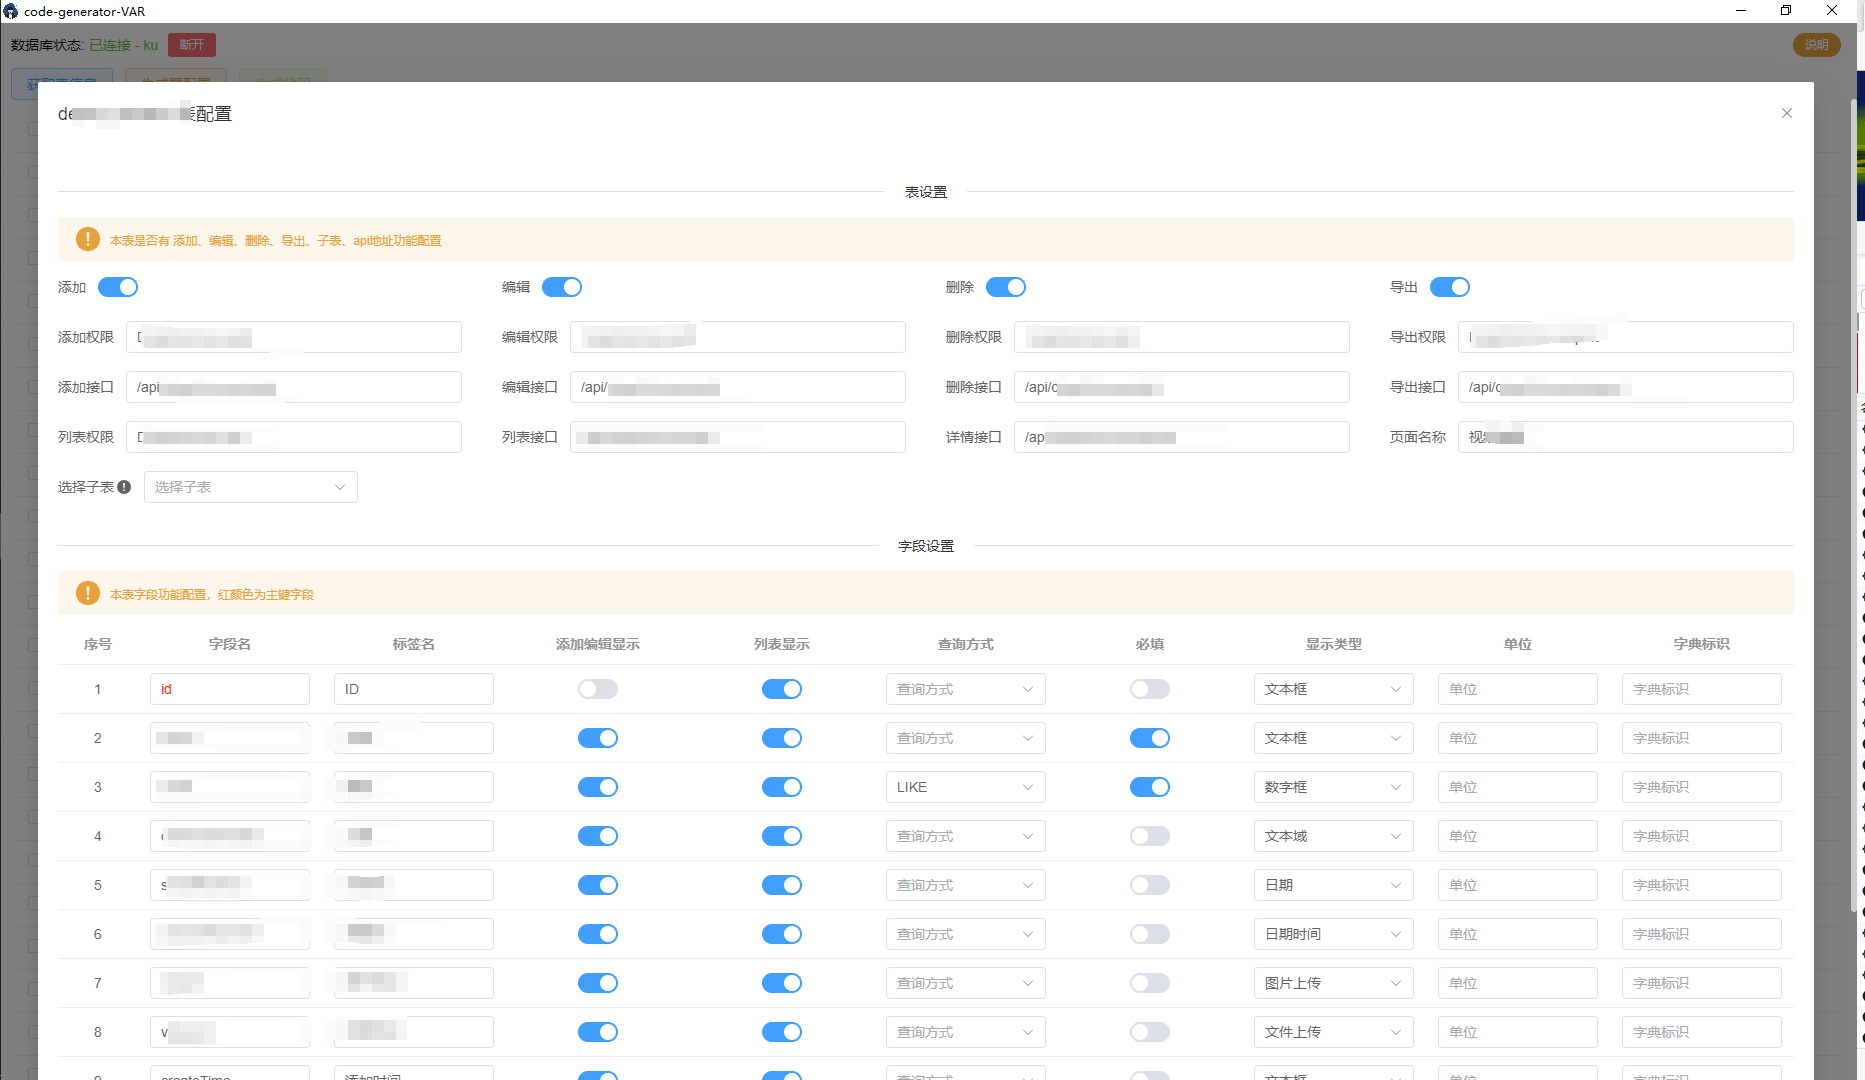1865x1080 pixels.
Task: Turn off 添加编辑显示 in row 7
Action: [x=598, y=983]
